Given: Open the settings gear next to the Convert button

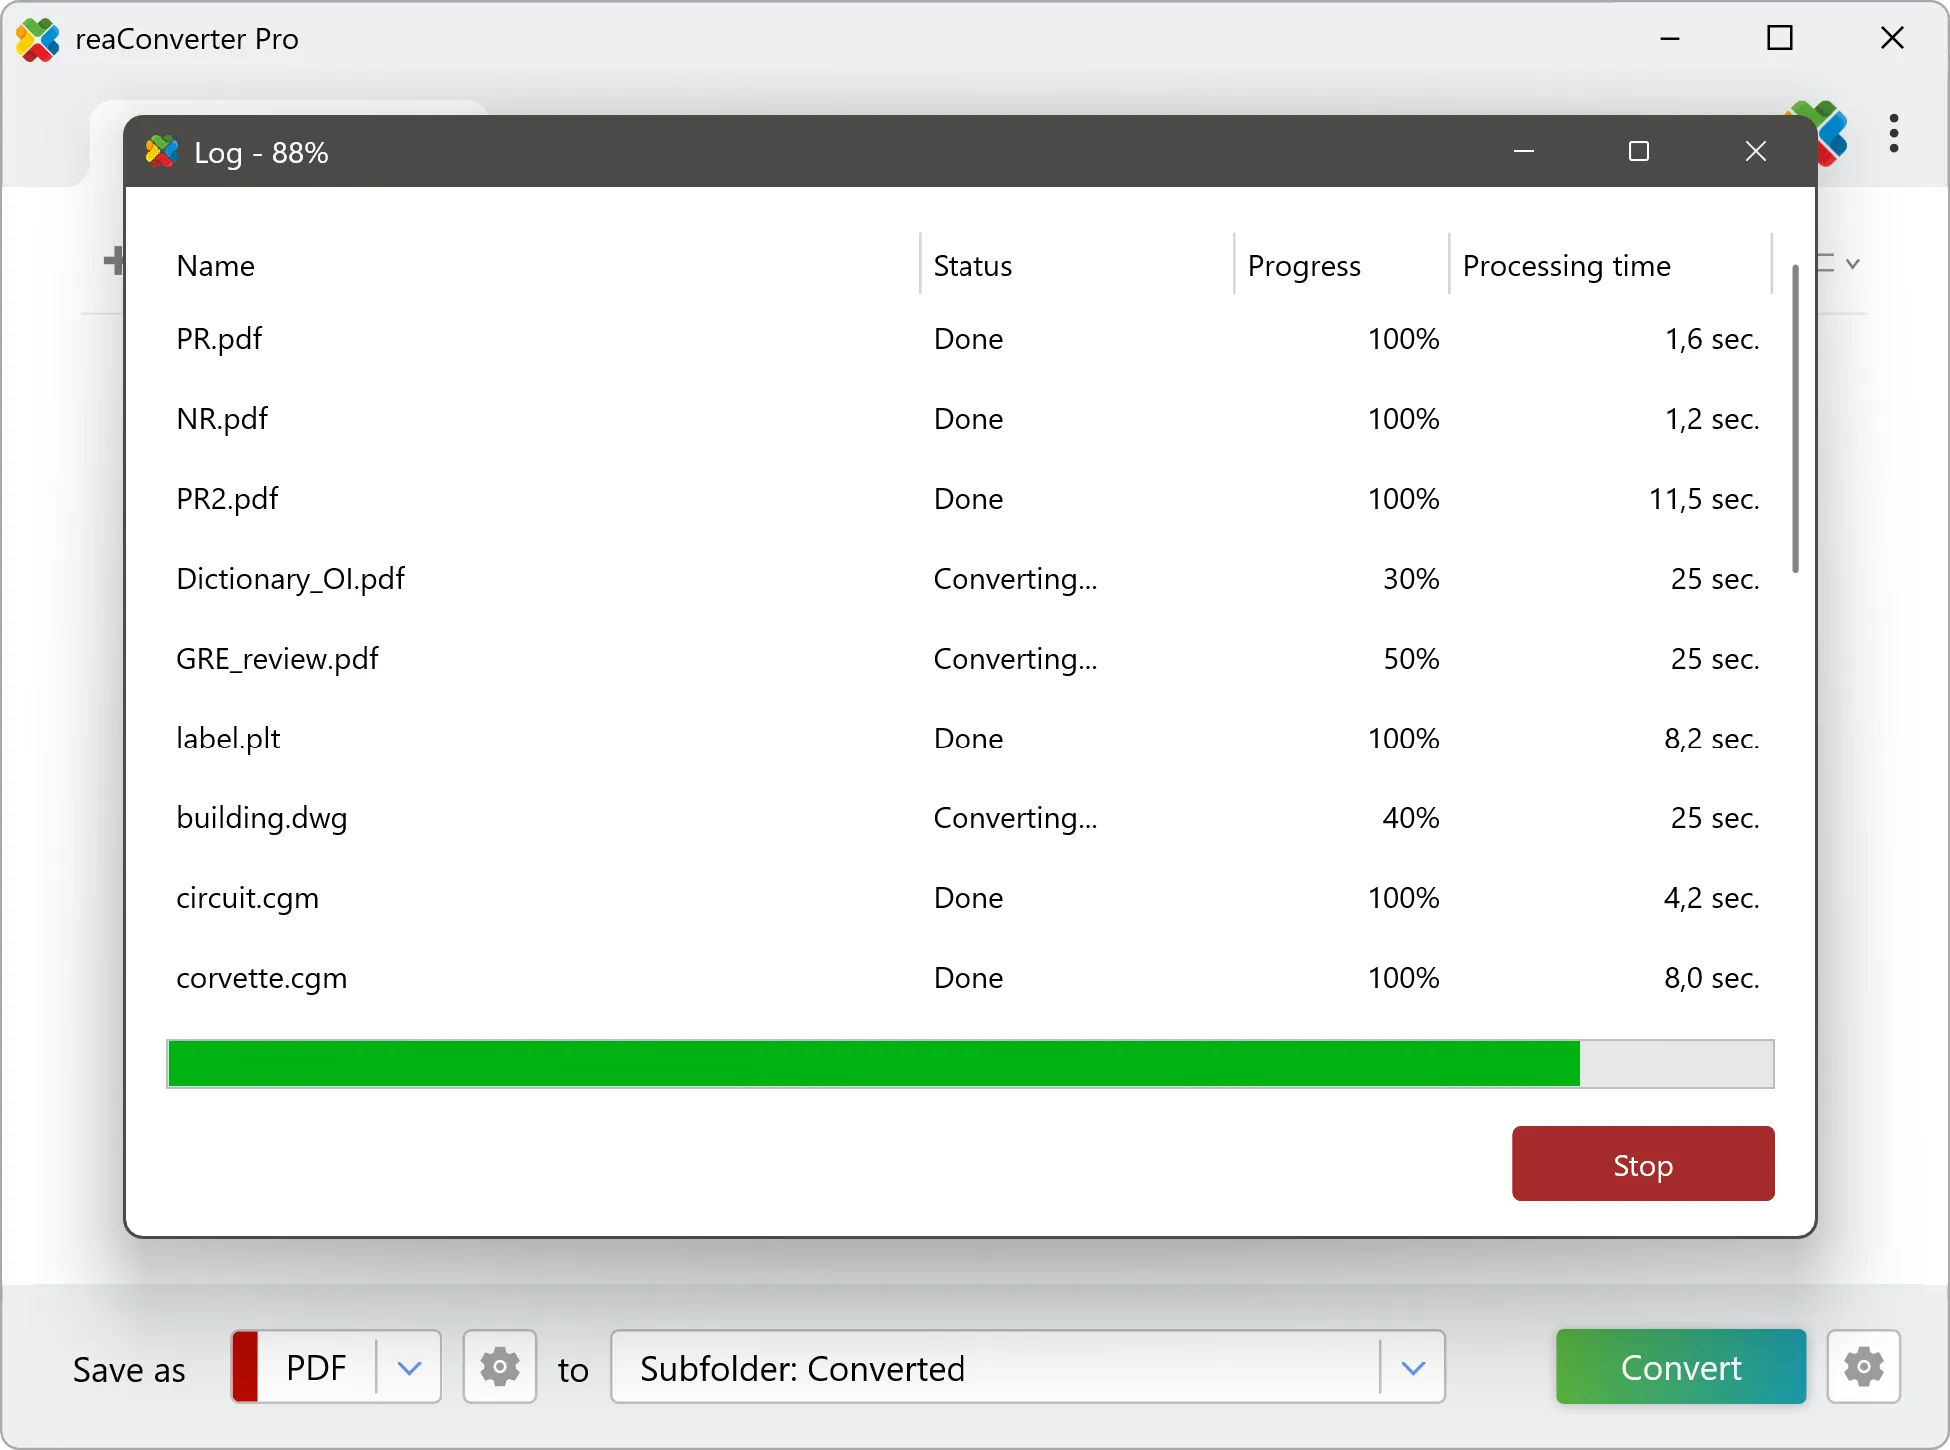Looking at the screenshot, I should click(x=1863, y=1367).
